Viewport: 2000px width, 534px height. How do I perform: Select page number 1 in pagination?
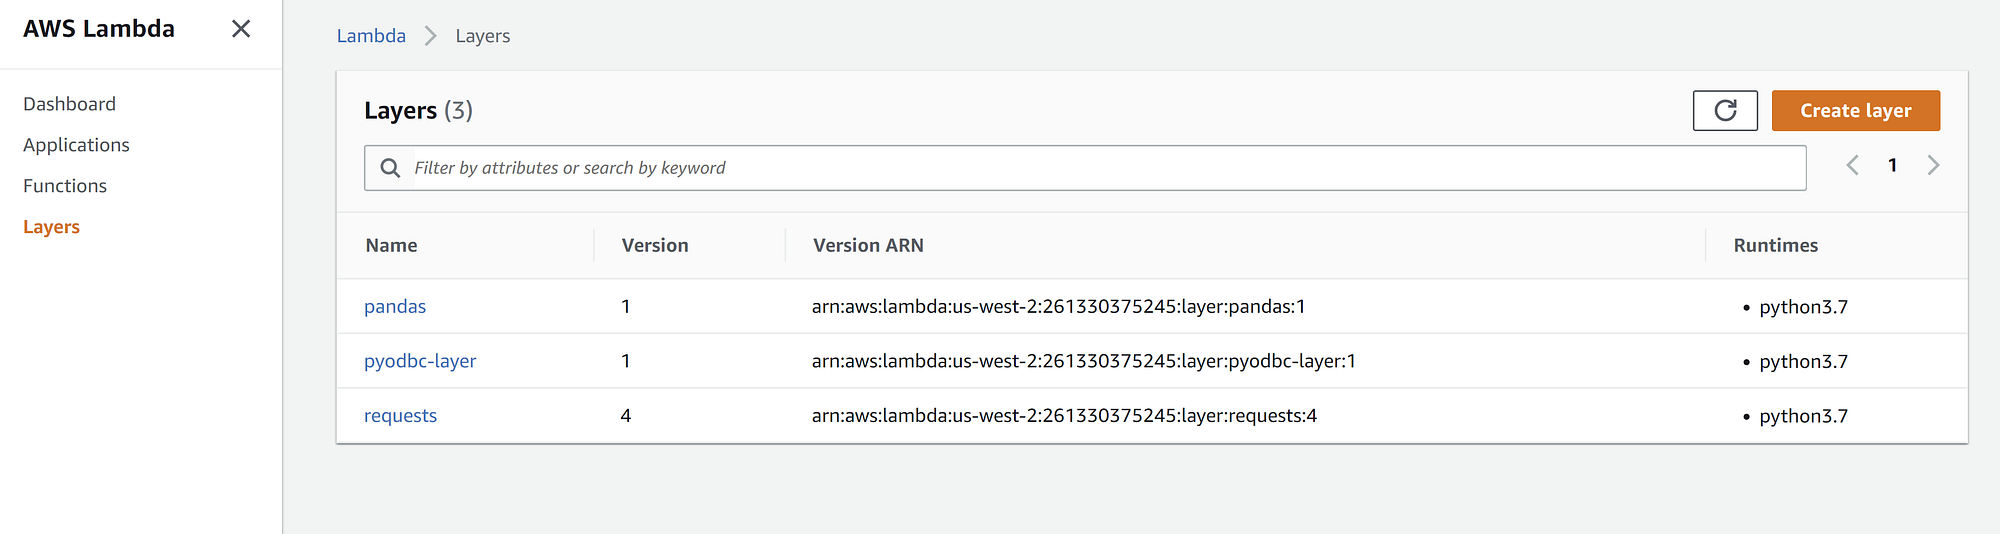pyautogui.click(x=1892, y=166)
